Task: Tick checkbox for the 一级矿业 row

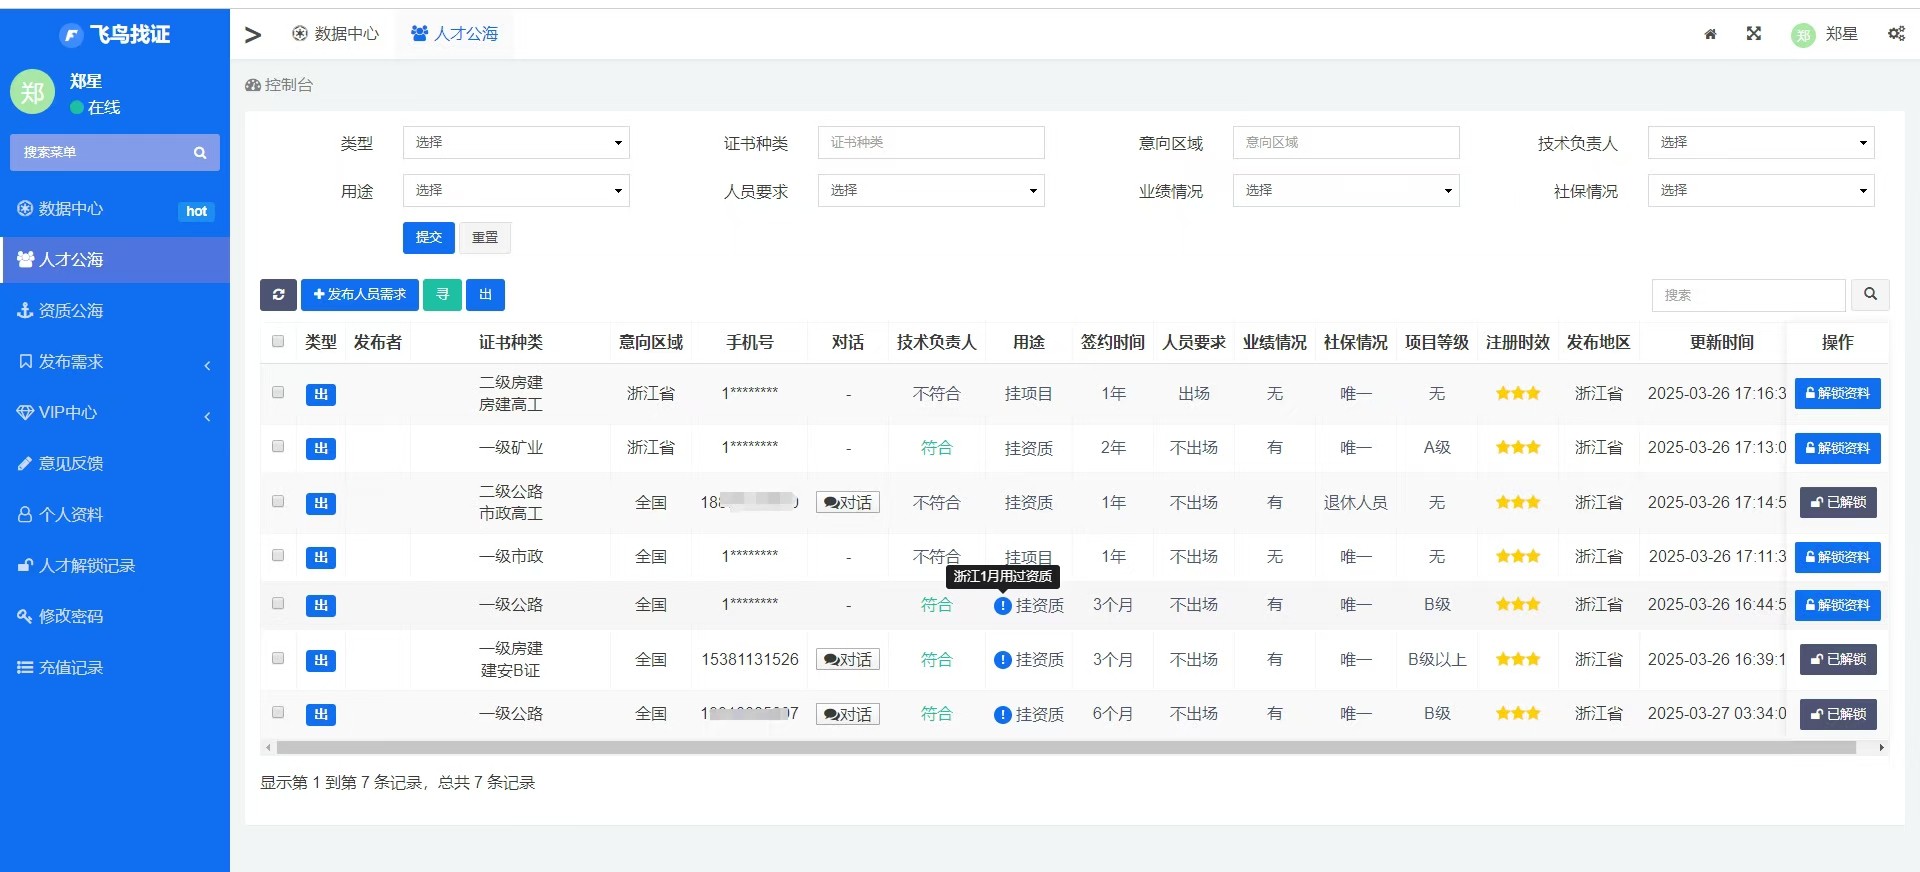Action: 278,447
